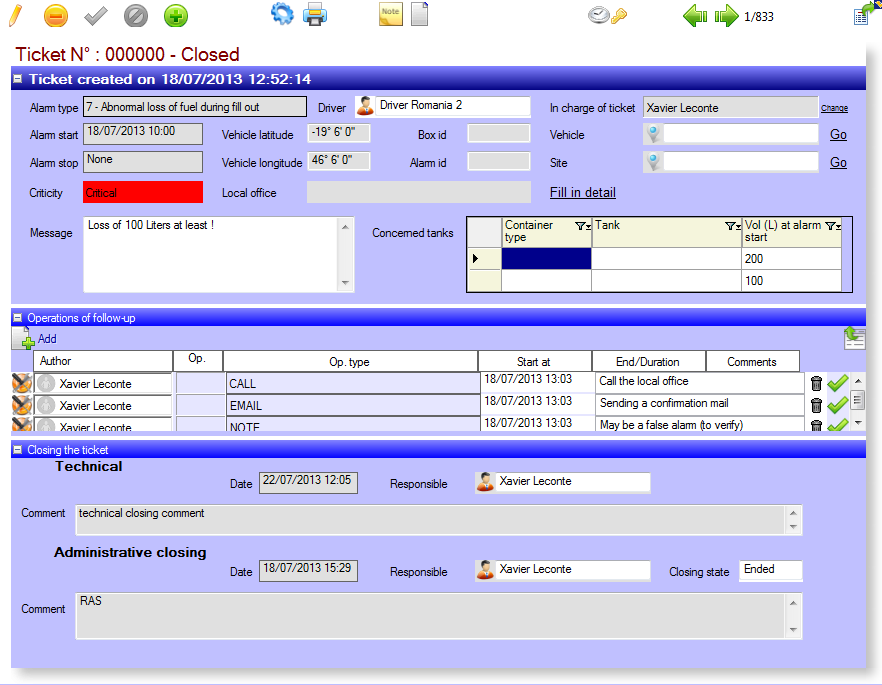Click the Vehicle longitude field

tap(339, 161)
